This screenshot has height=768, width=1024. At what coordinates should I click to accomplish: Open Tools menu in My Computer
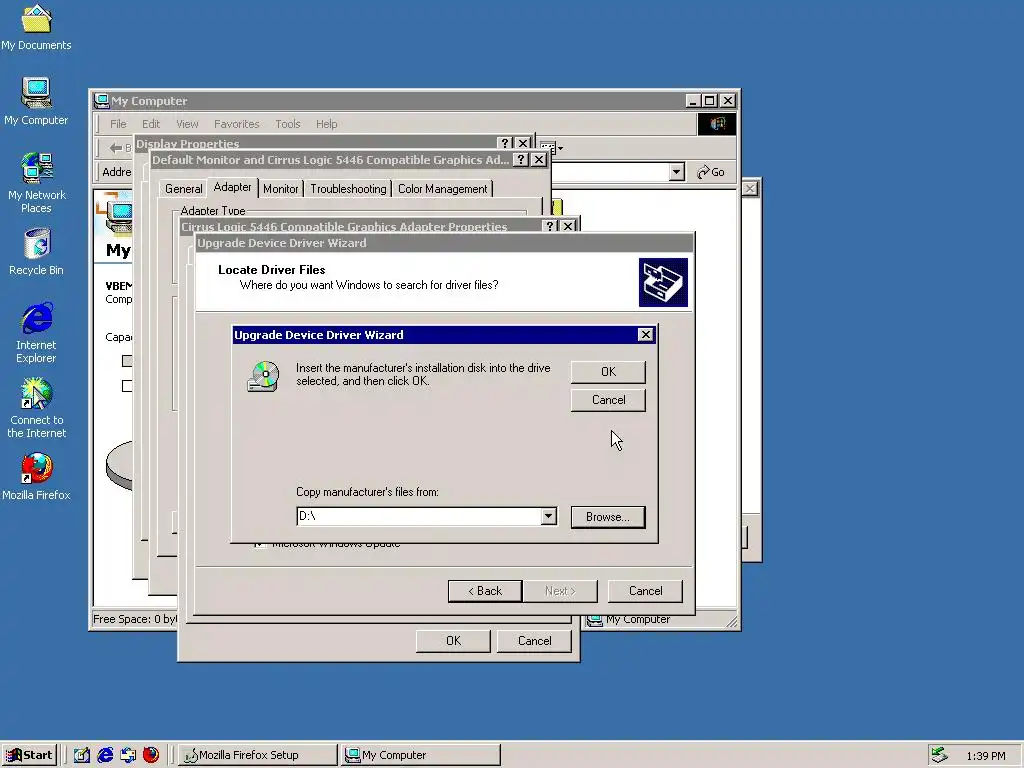(x=287, y=124)
